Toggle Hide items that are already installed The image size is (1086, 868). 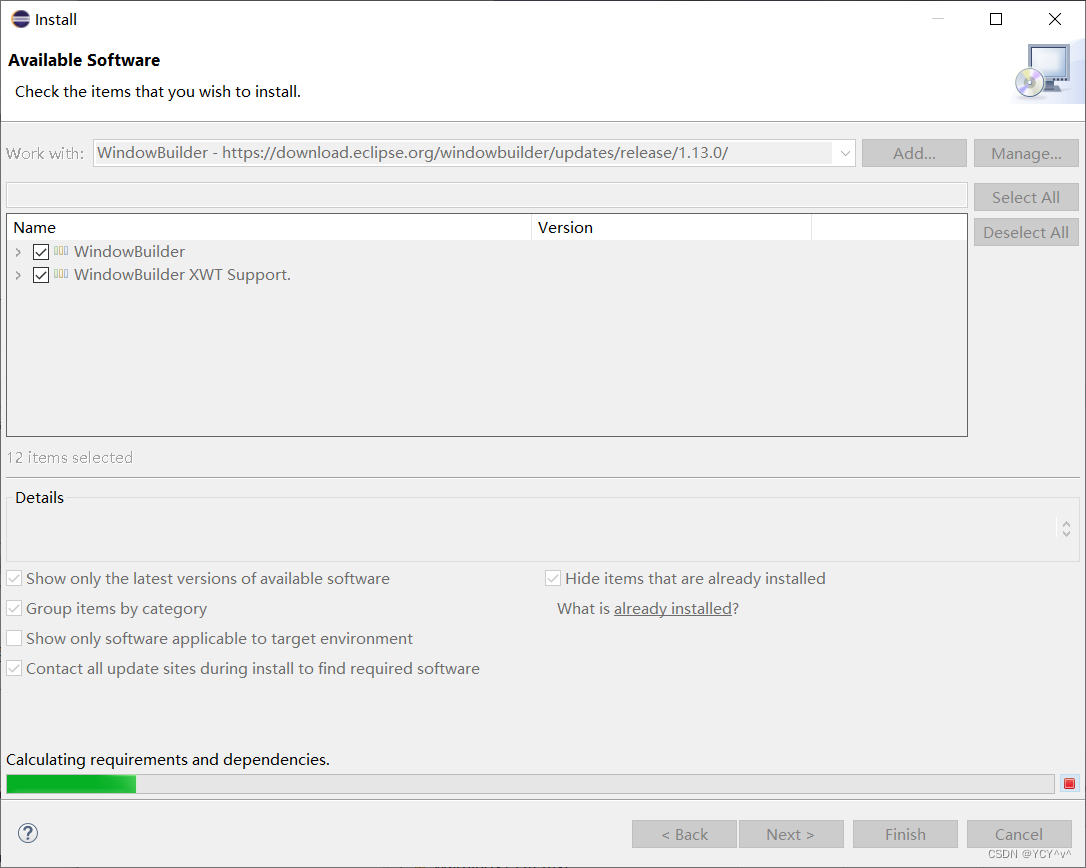coord(553,578)
